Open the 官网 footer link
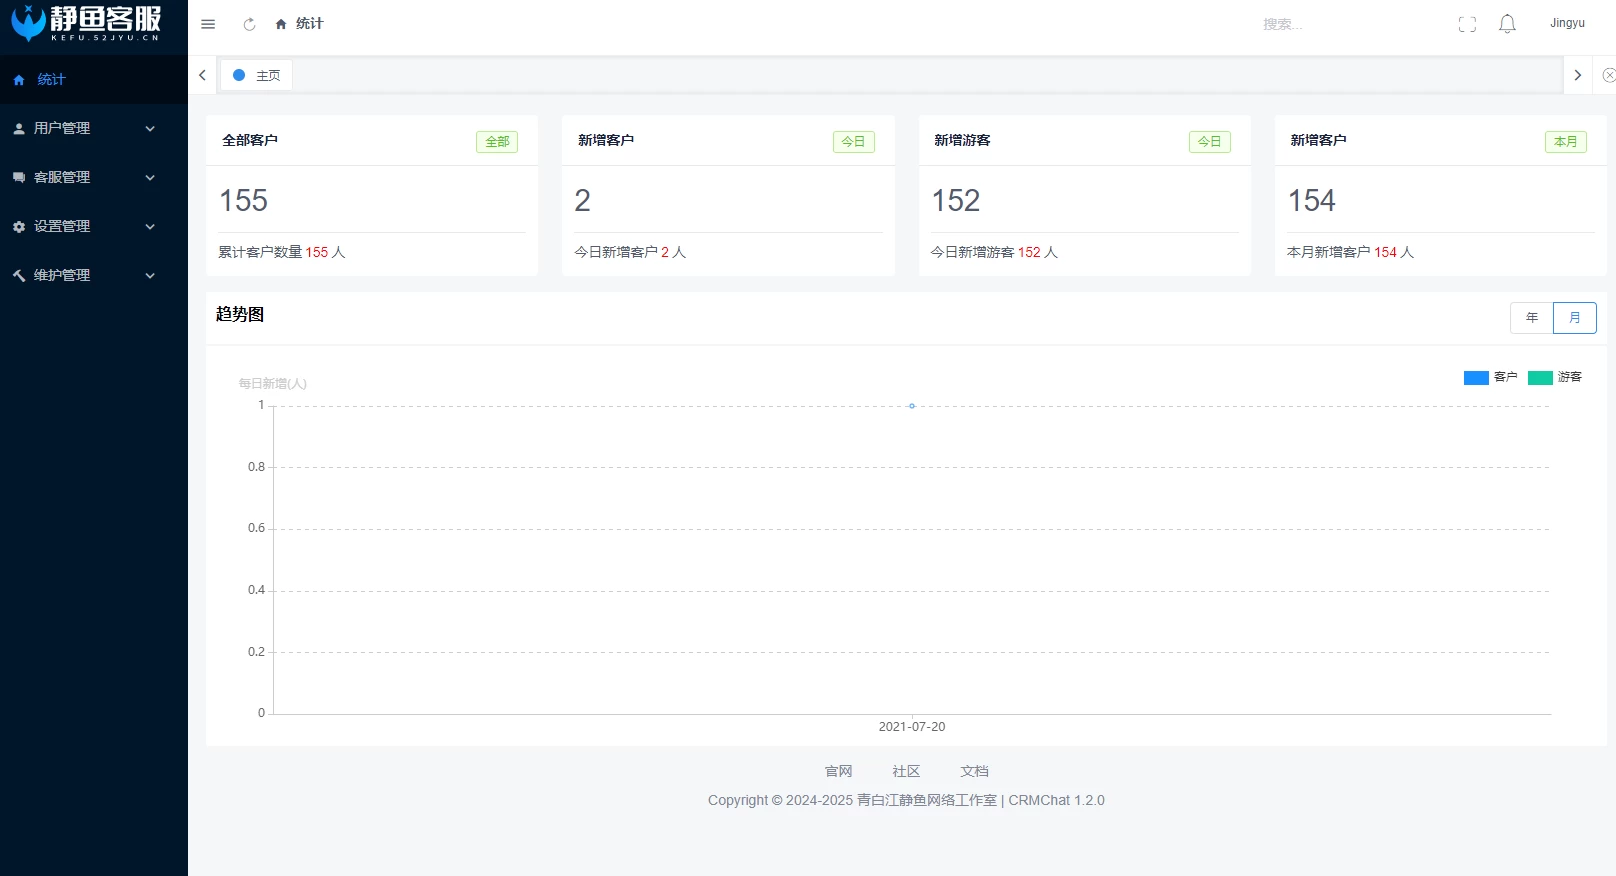Viewport: 1616px width, 876px height. [x=838, y=771]
